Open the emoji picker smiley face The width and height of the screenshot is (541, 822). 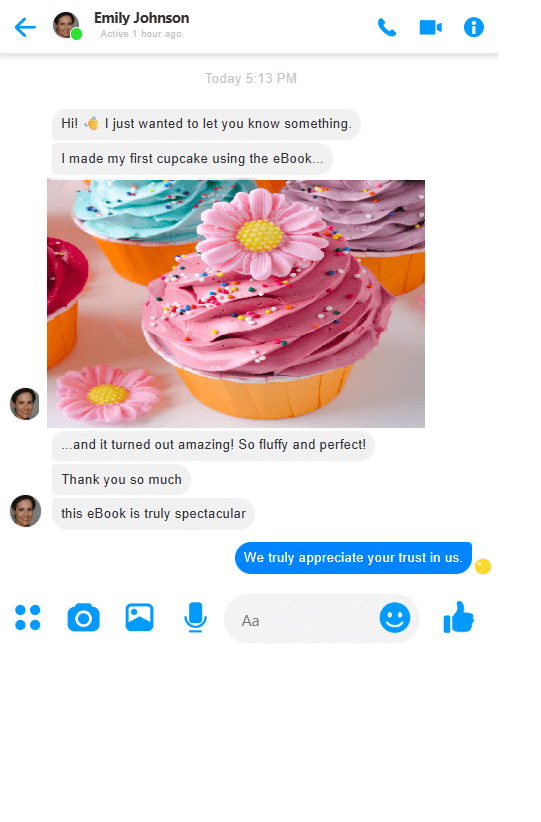pyautogui.click(x=395, y=618)
